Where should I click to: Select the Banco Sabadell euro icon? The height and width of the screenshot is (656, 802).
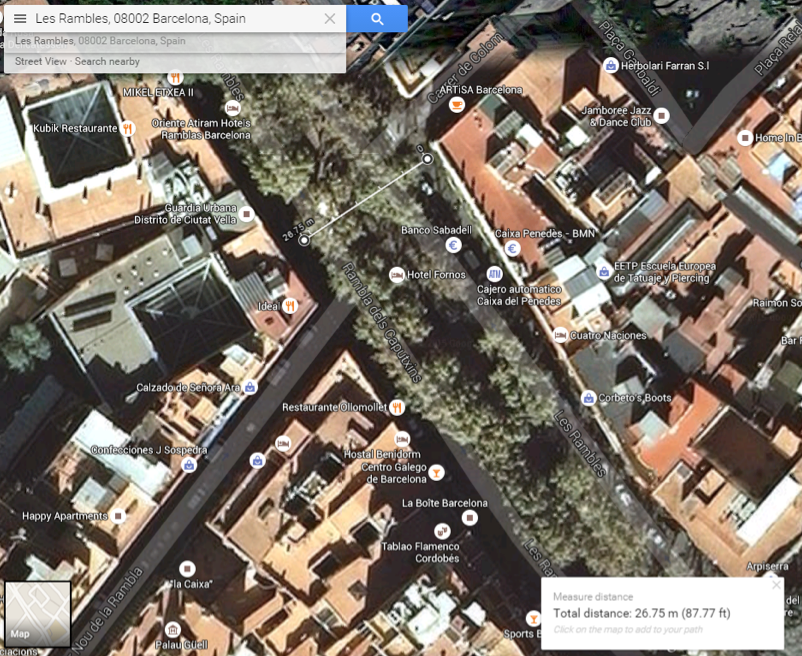pyautogui.click(x=453, y=245)
